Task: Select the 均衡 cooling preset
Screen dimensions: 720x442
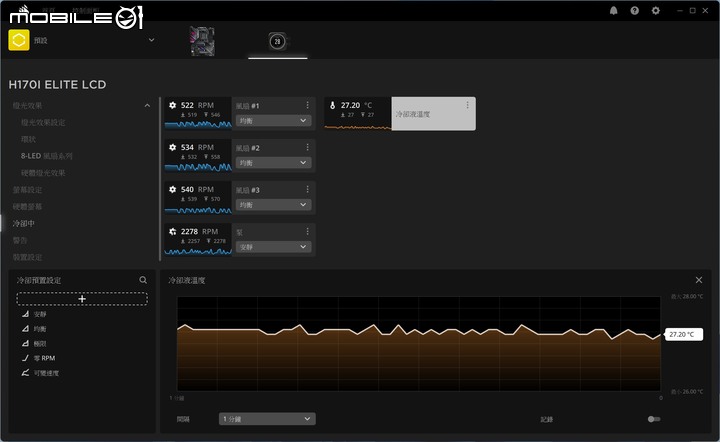Action: click(40, 329)
